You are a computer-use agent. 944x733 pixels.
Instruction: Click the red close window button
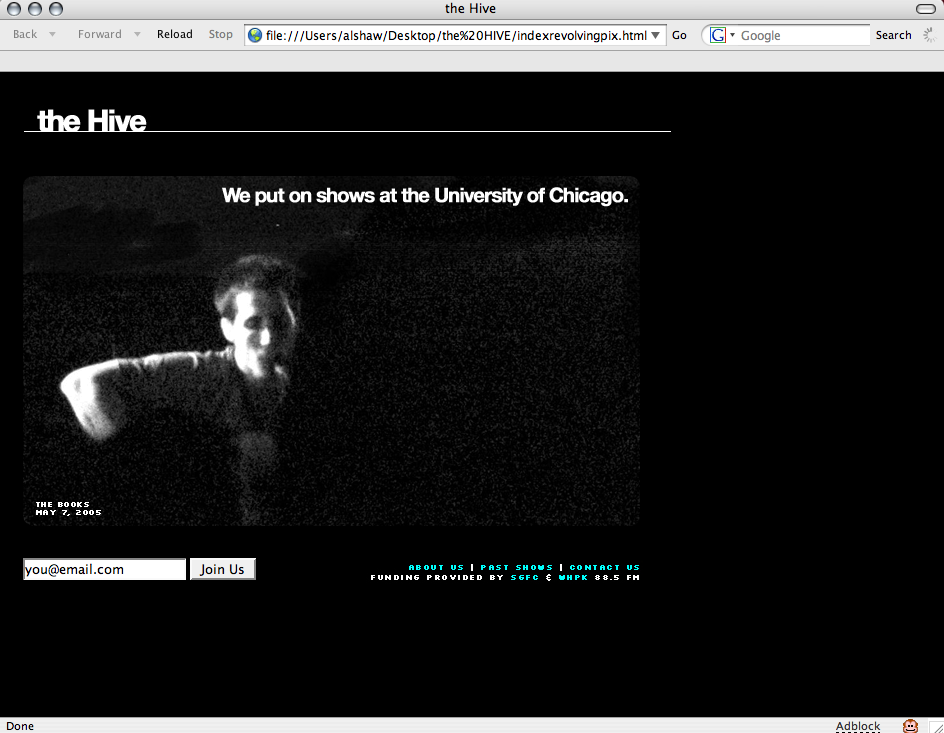[14, 8]
